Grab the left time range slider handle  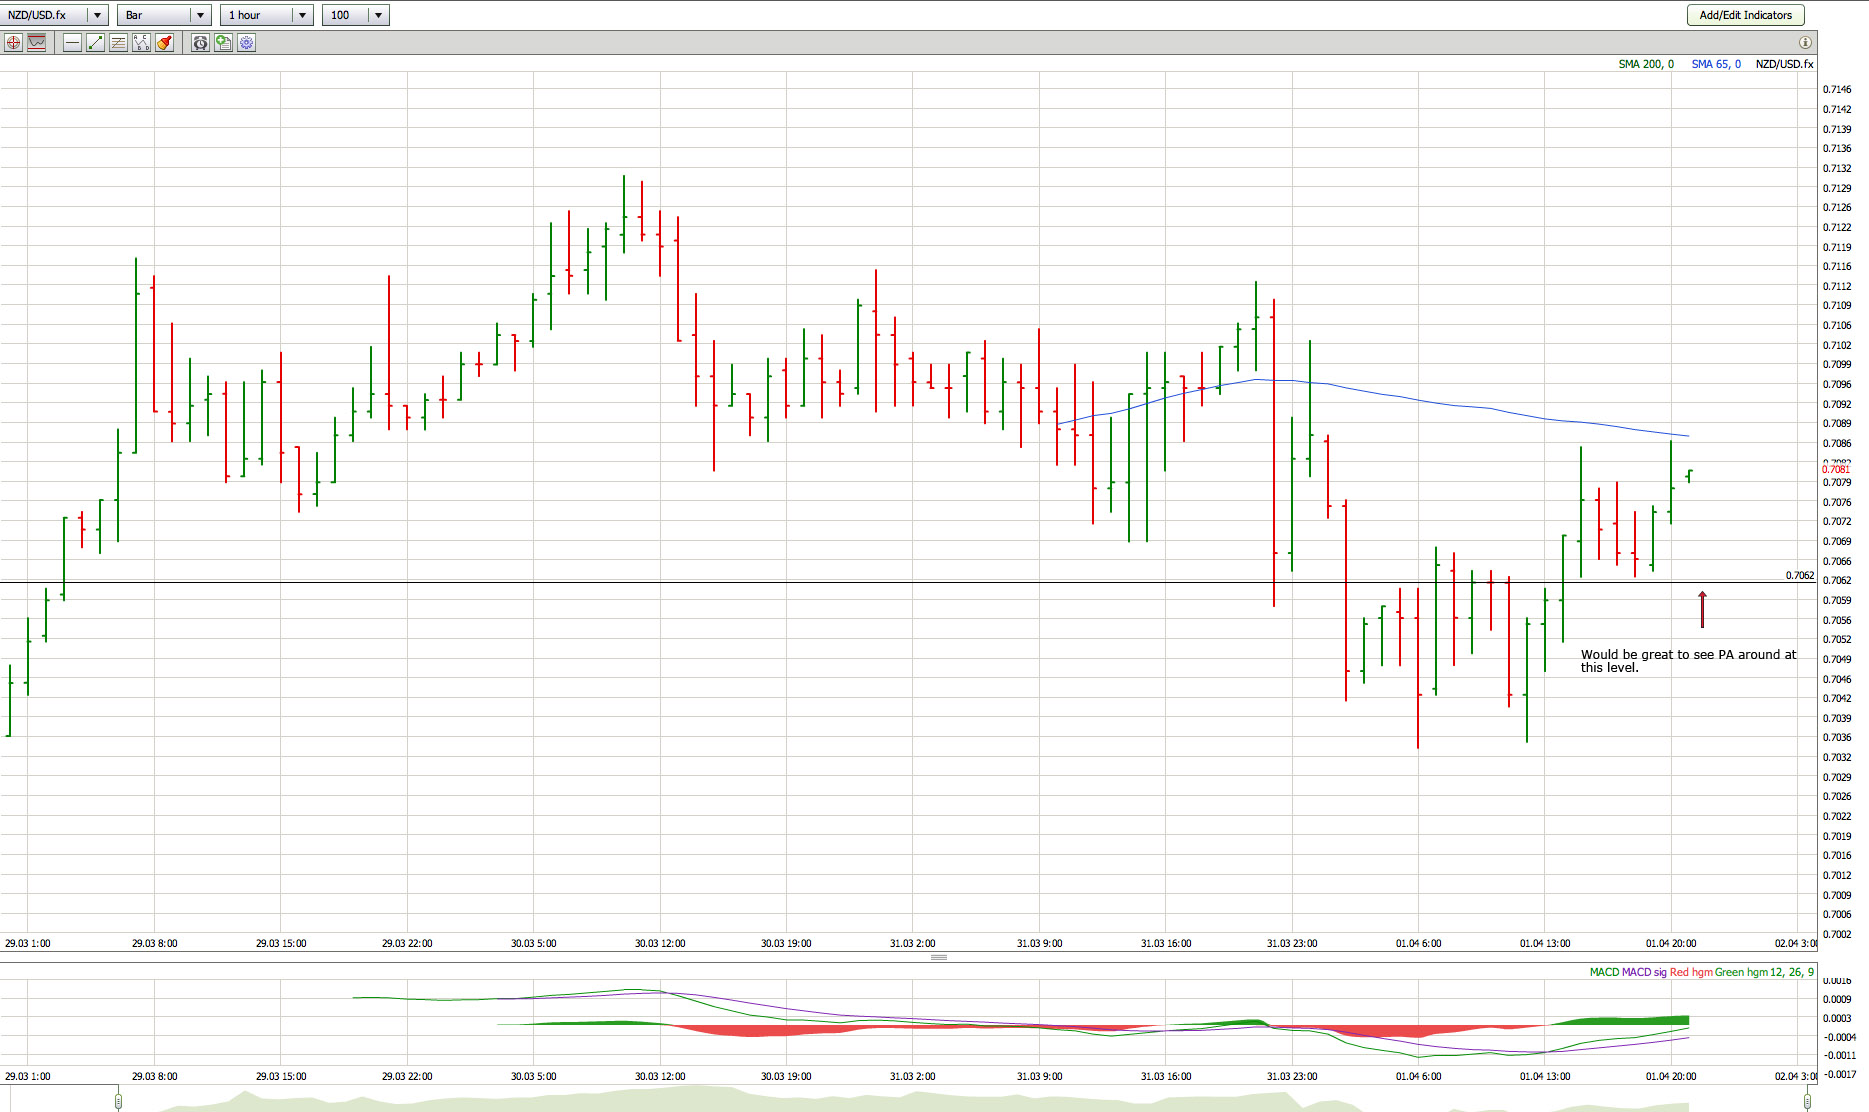[118, 1101]
